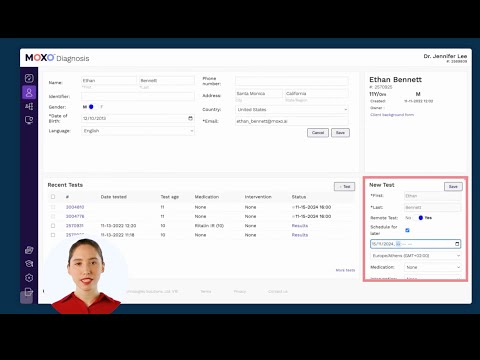Click the Date of Birth field 12/10/2013
The height and width of the screenshot is (360, 480).
138,118
